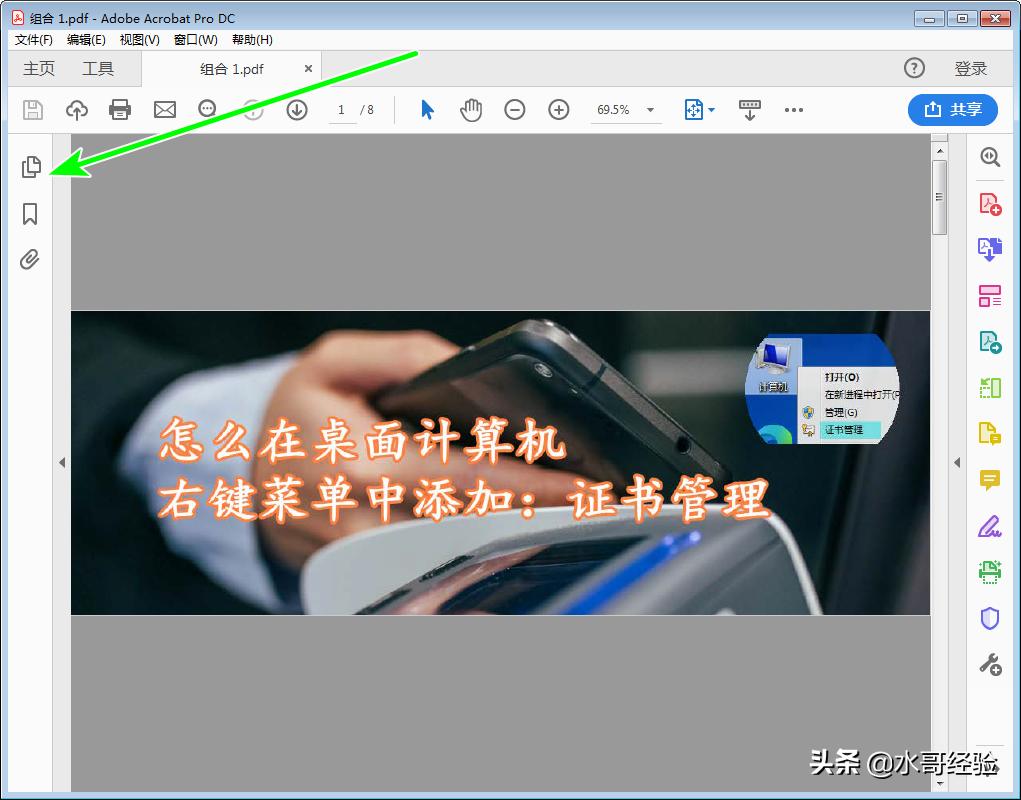This screenshot has width=1021, height=800.
Task: Select the arrow selection tool
Action: click(426, 110)
